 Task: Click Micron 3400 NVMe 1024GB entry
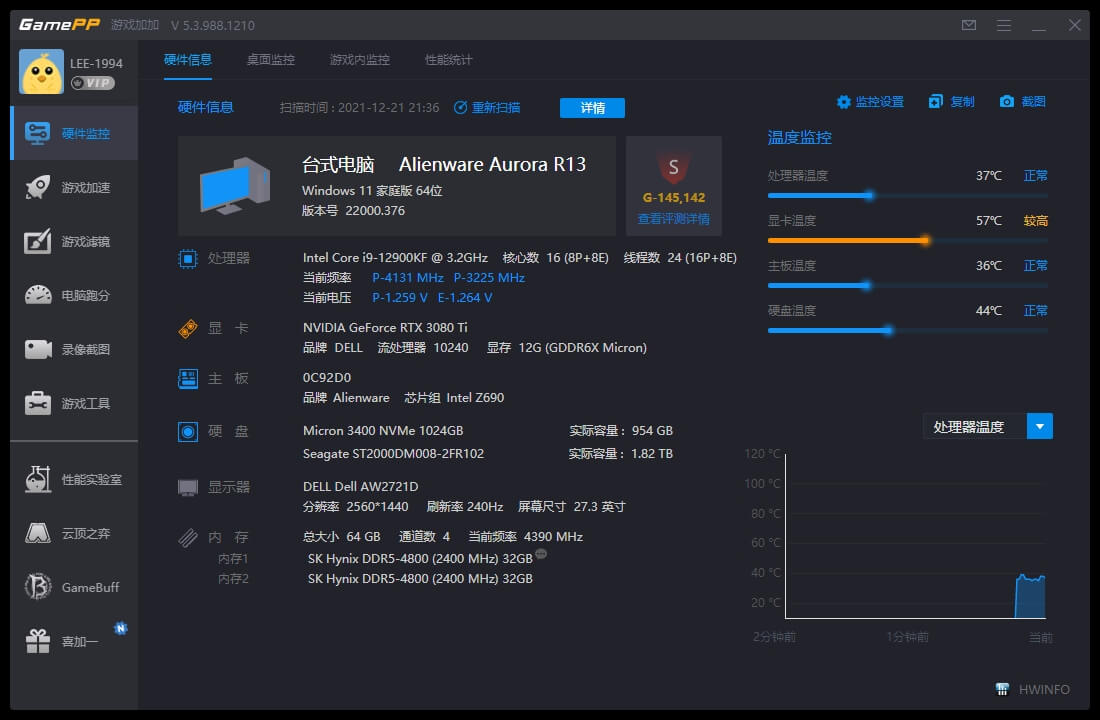pos(383,431)
